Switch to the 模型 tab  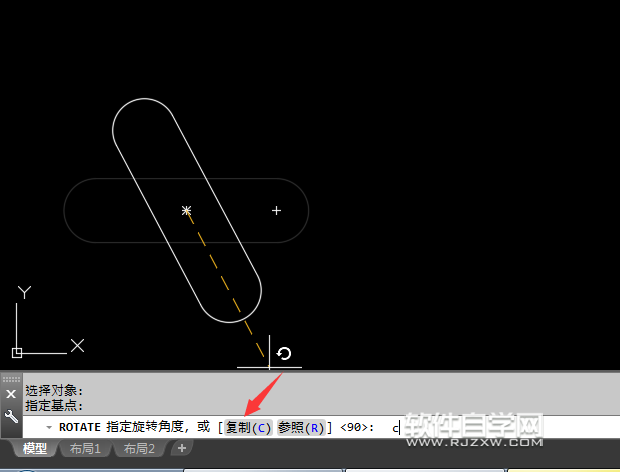(35, 448)
